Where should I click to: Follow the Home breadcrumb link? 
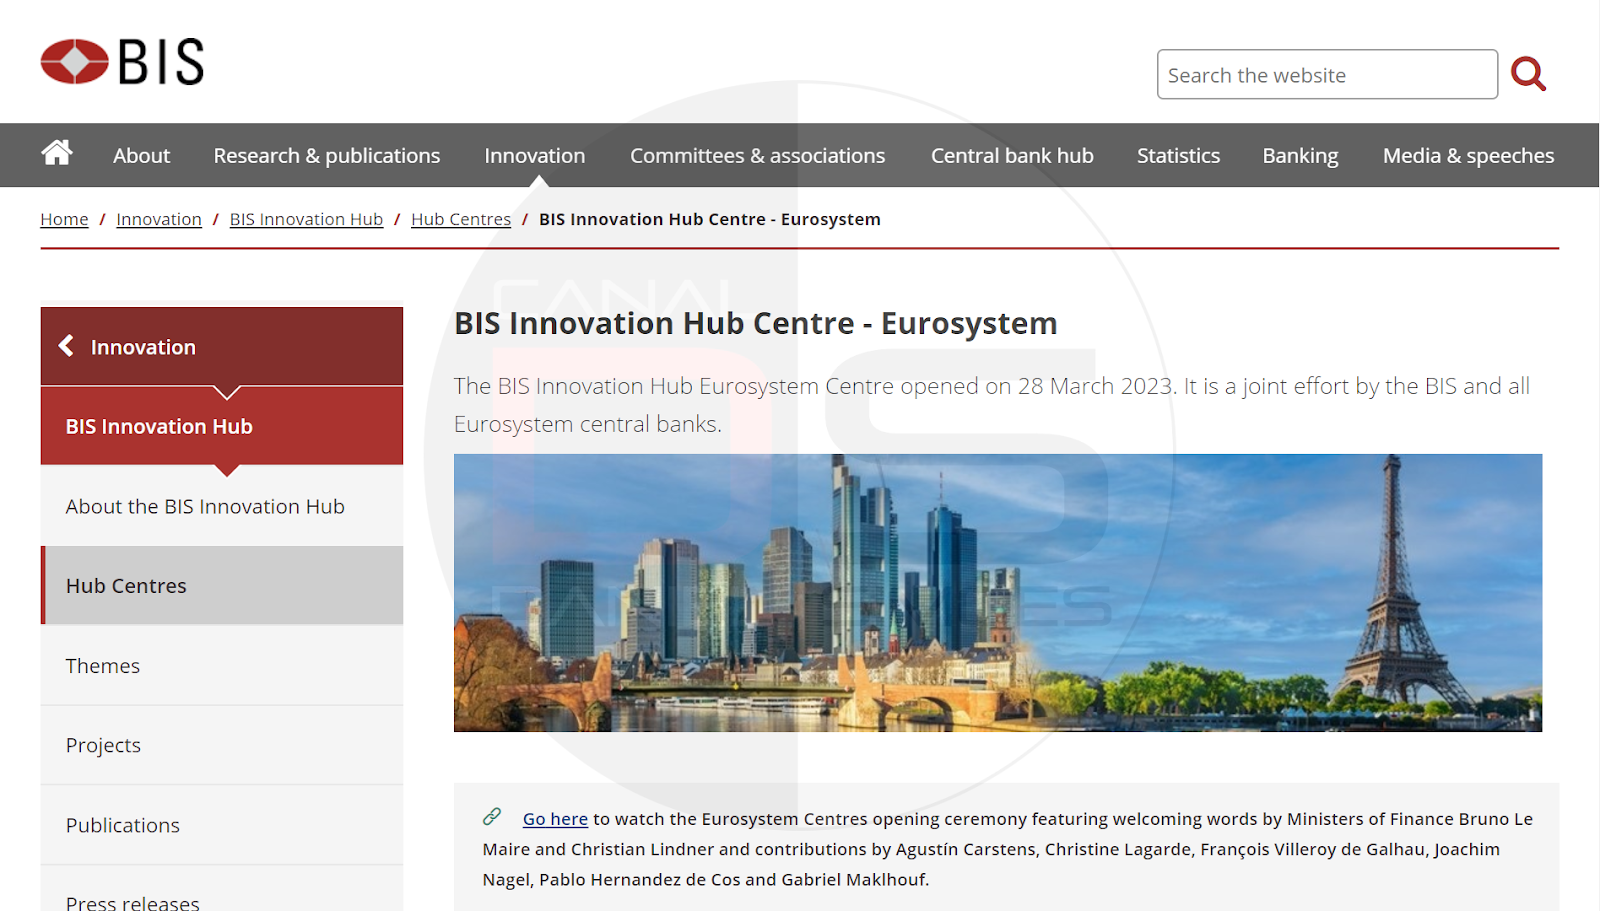64,219
